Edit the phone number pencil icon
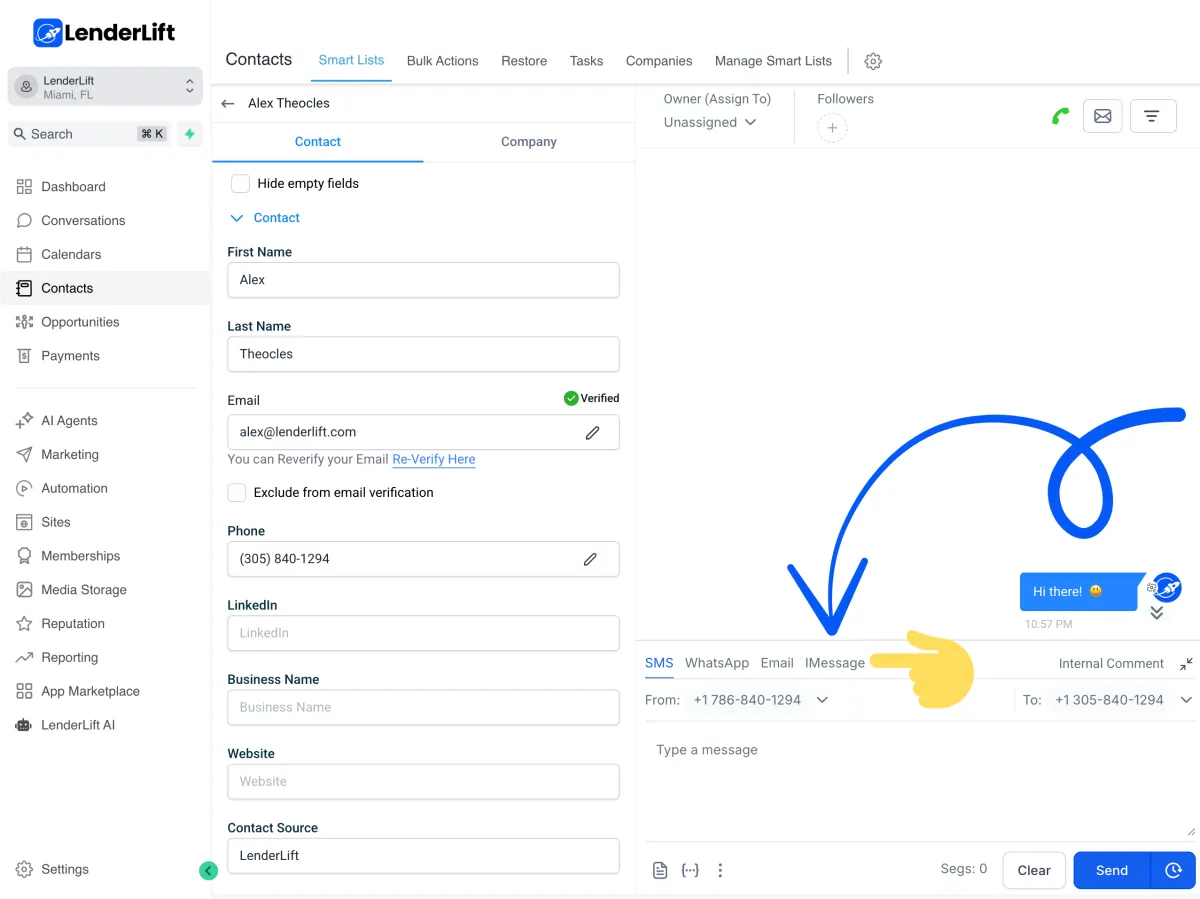The height and width of the screenshot is (899, 1200). tap(591, 559)
